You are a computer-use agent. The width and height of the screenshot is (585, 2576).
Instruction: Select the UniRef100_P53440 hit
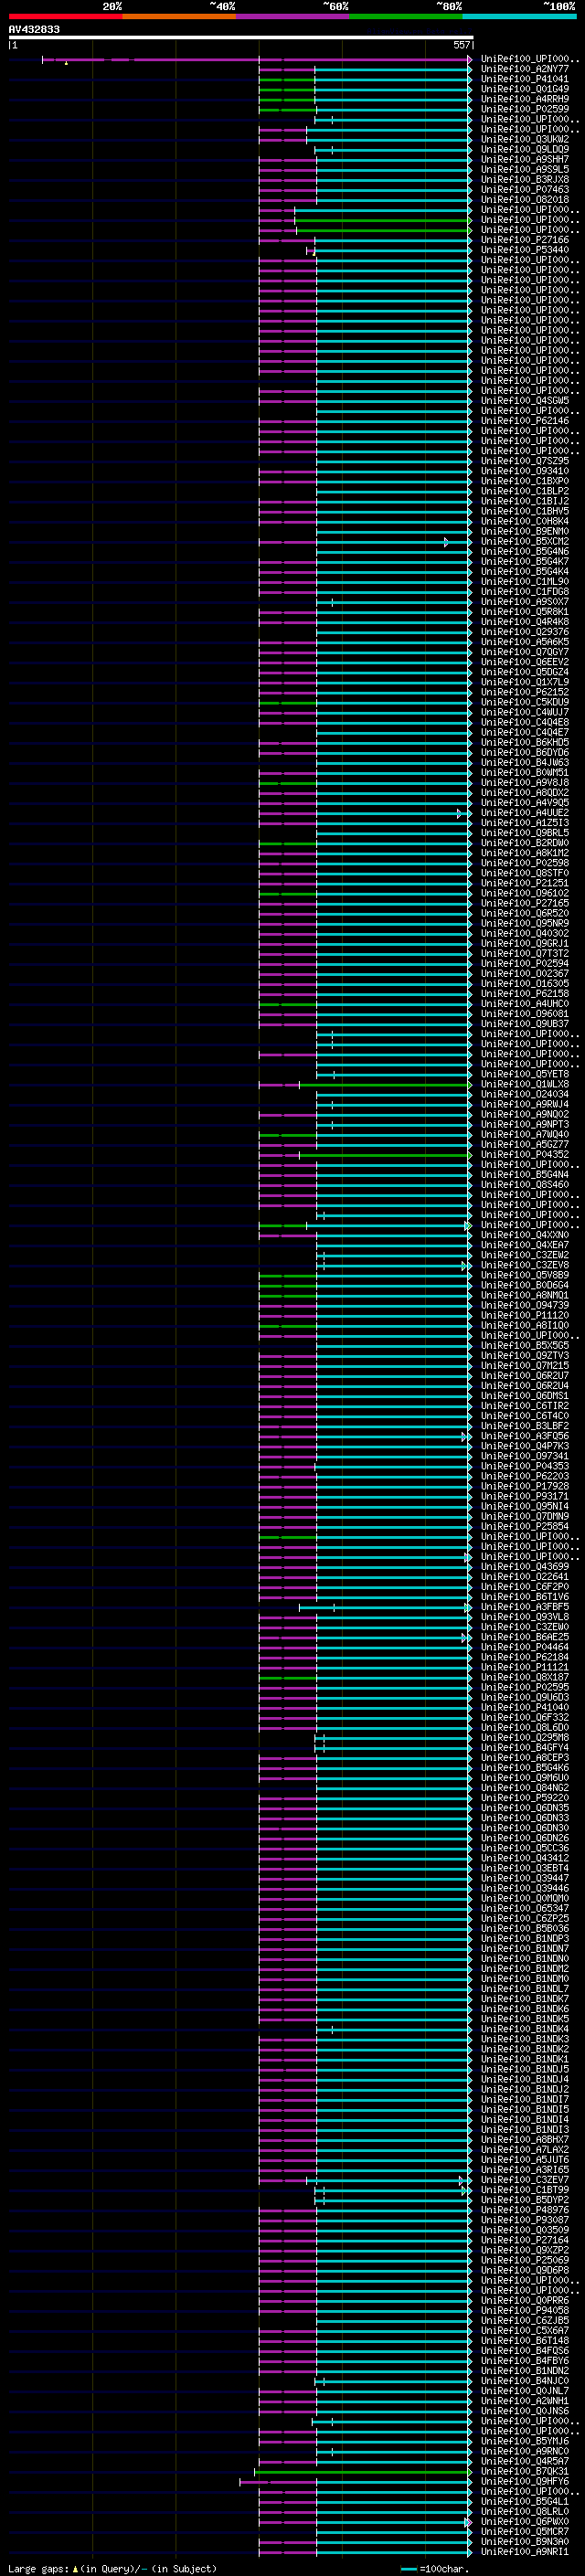[x=525, y=250]
